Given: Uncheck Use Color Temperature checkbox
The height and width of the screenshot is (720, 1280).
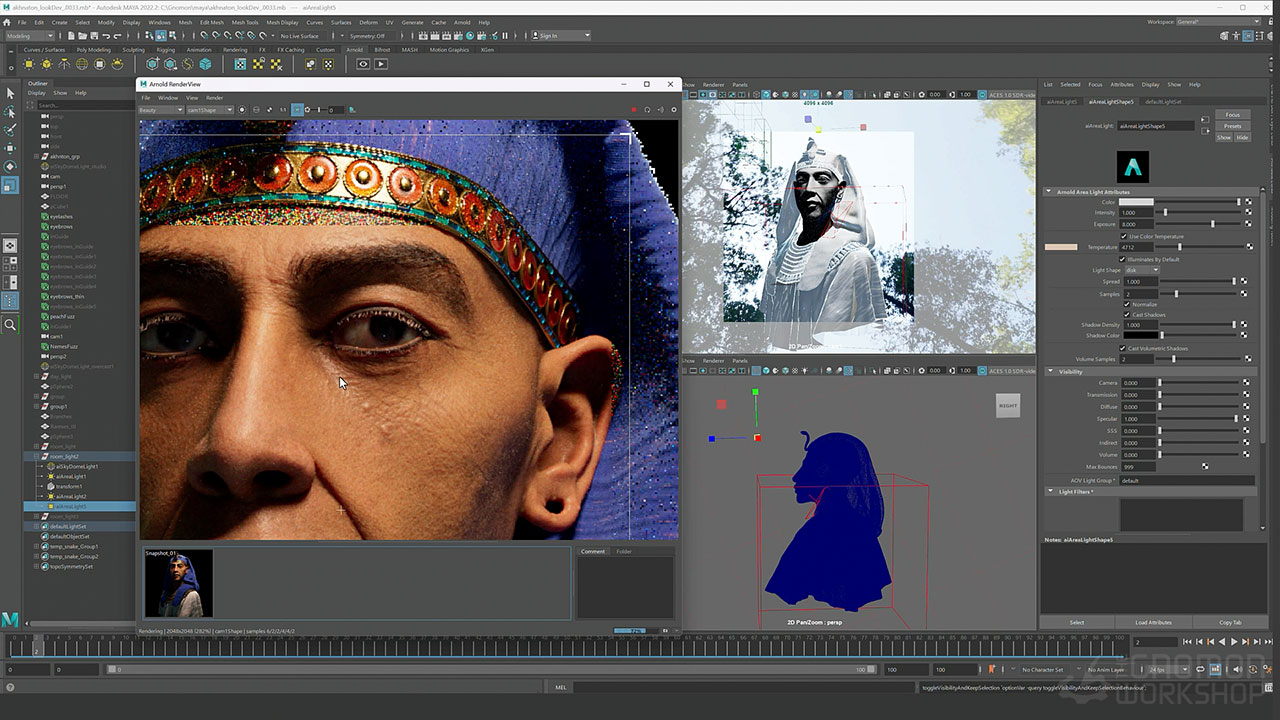Looking at the screenshot, I should [1125, 236].
